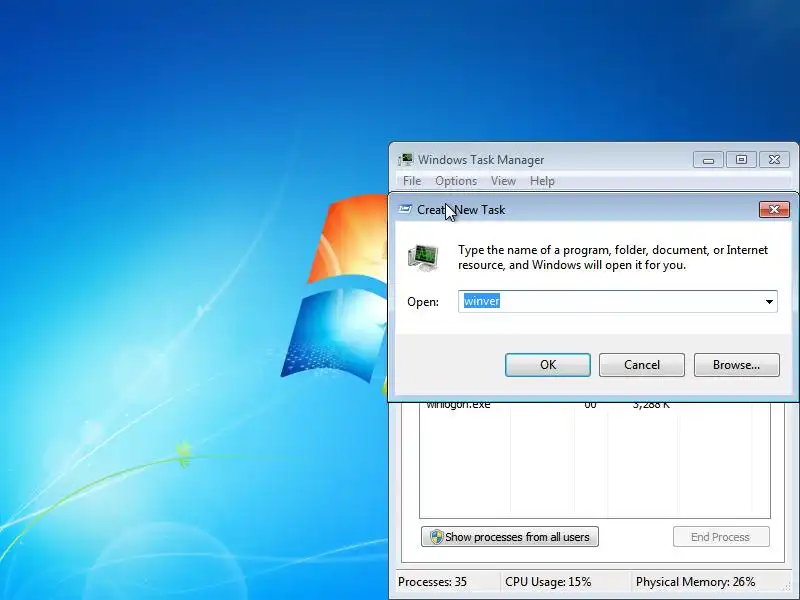Image resolution: width=800 pixels, height=600 pixels.
Task: Click the Create New Task title icon
Action: point(405,210)
